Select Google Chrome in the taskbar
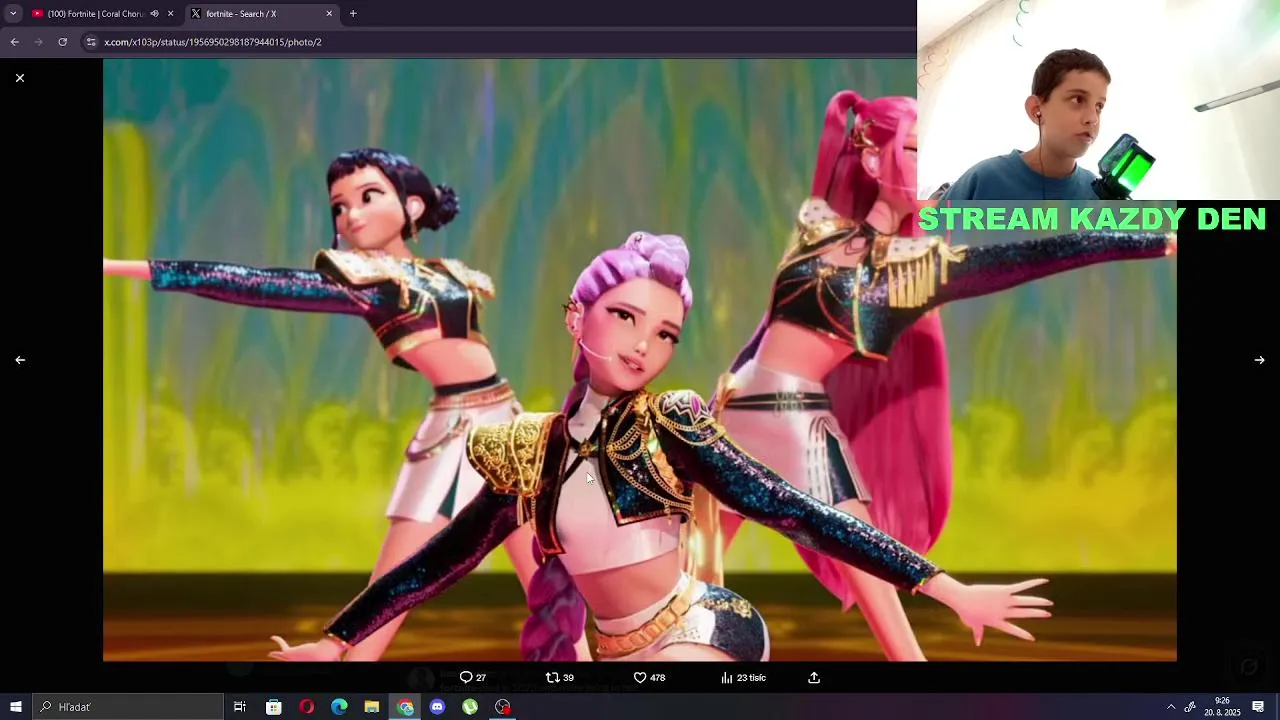This screenshot has height=720, width=1280. click(405, 707)
